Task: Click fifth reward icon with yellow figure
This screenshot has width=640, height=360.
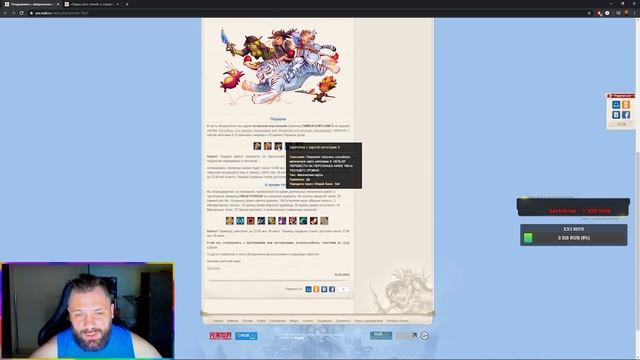Action: point(272,221)
